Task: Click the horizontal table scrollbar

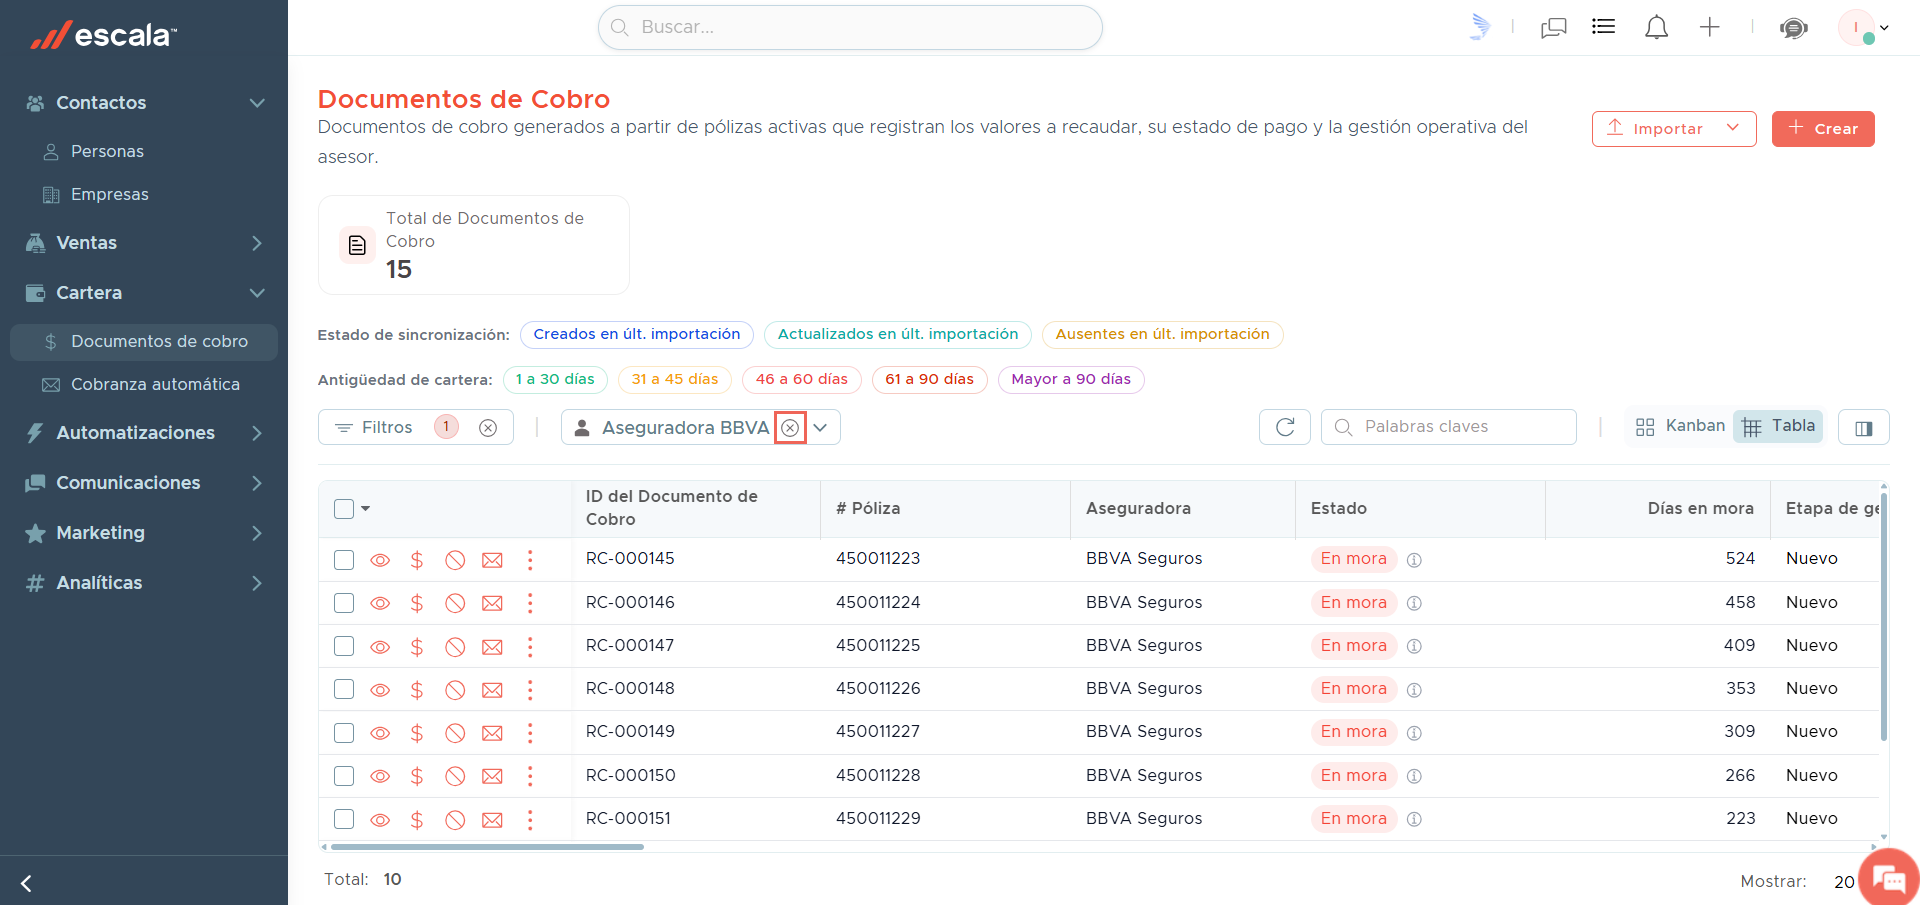Action: tap(487, 847)
